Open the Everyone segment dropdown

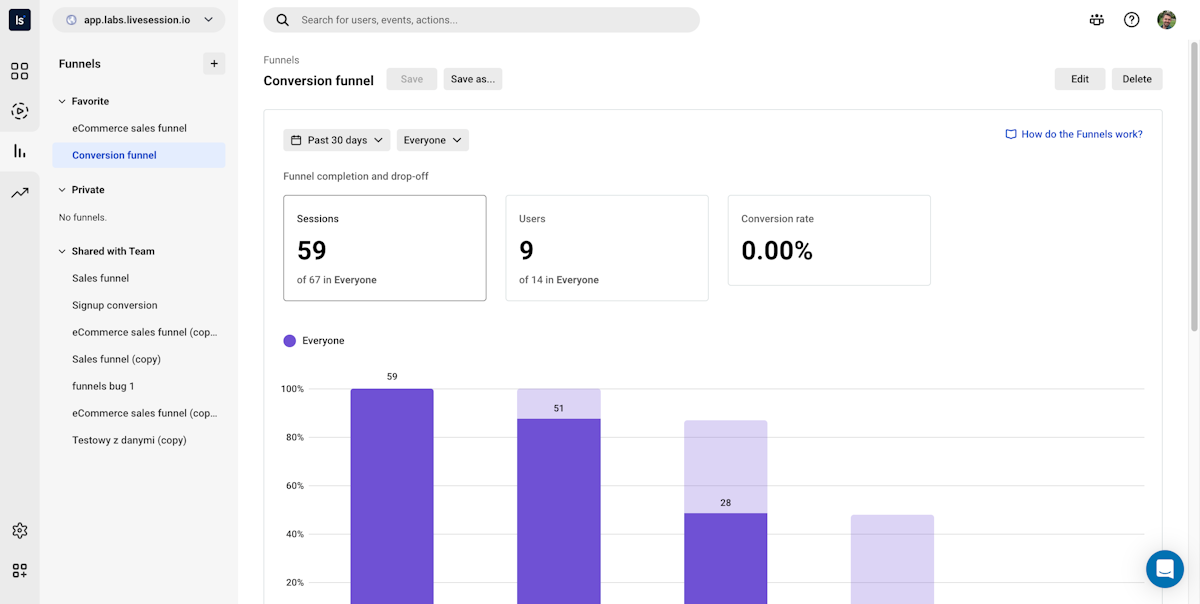432,140
